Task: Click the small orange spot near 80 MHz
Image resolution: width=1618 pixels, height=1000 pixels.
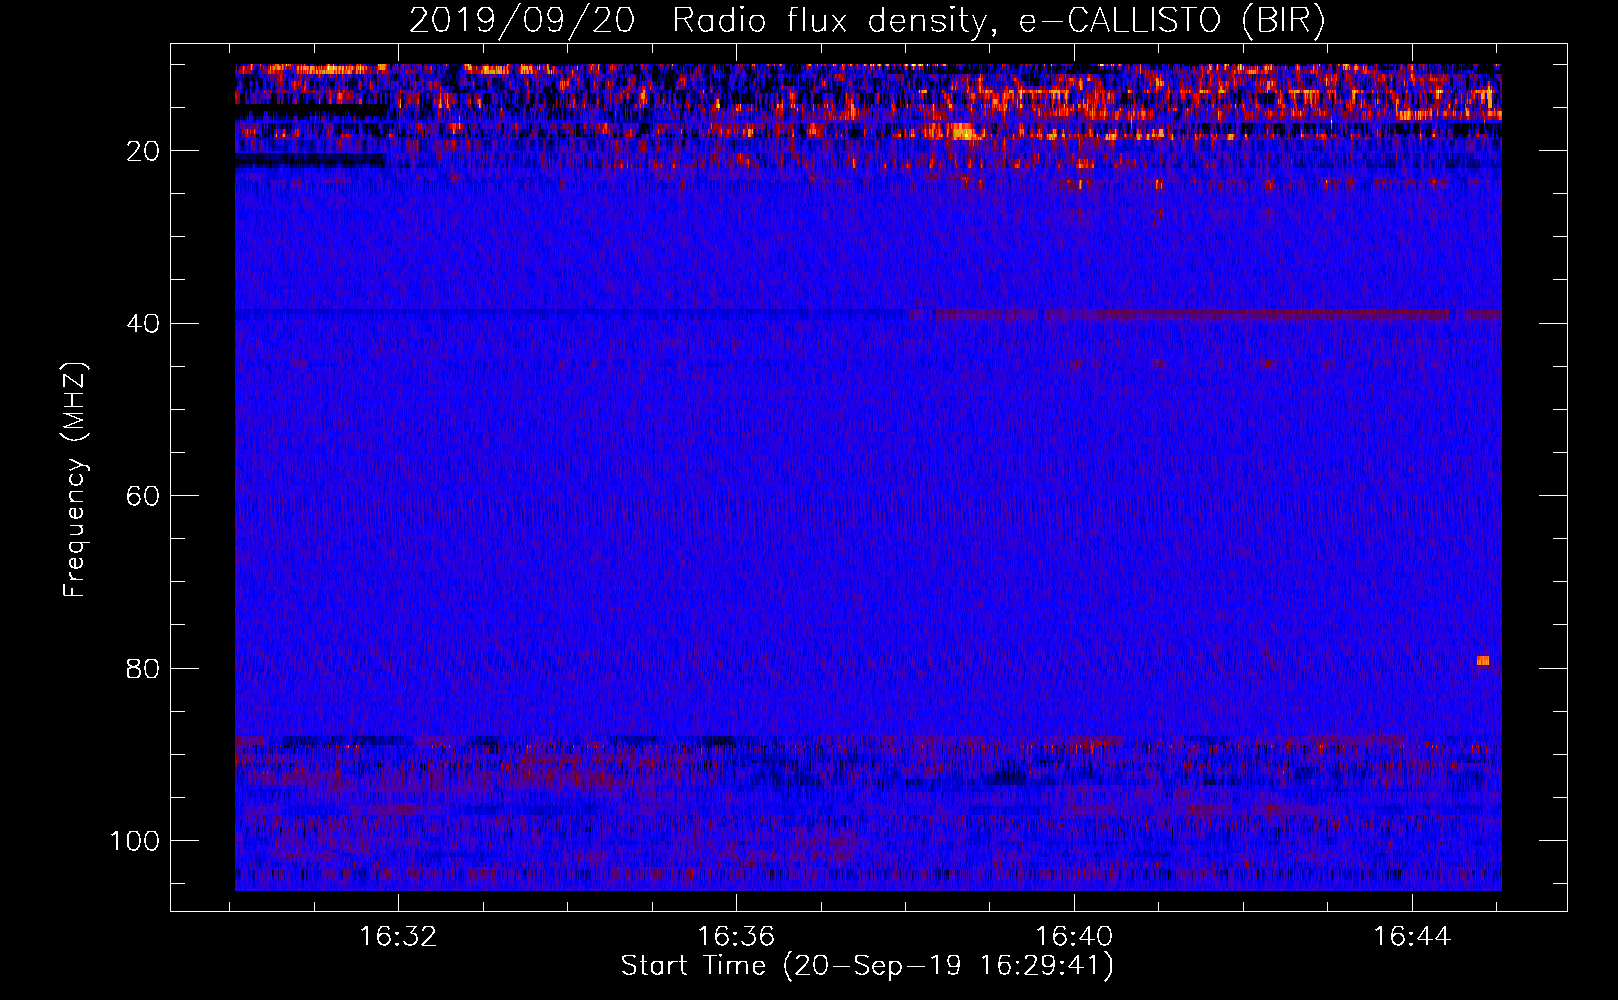Action: (x=1483, y=660)
